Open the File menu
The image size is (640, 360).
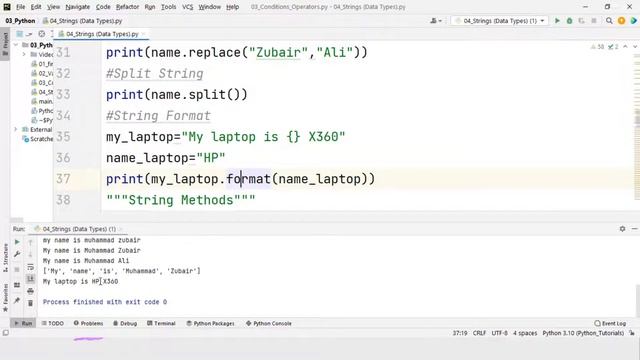coord(20,7)
